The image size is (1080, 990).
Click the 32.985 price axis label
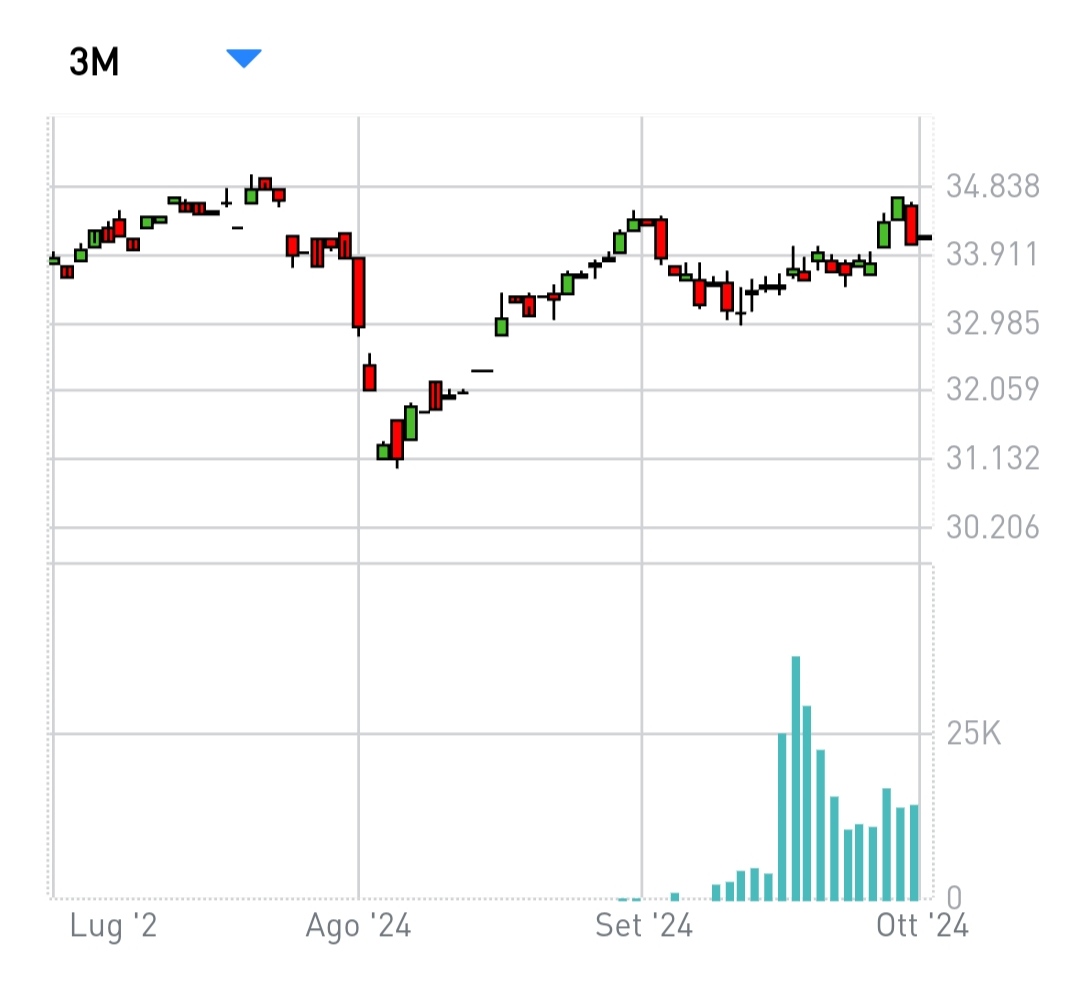[x=993, y=323]
